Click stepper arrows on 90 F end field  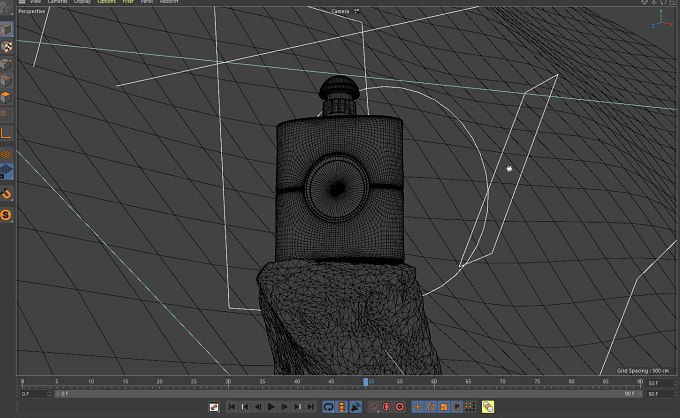click(x=674, y=394)
